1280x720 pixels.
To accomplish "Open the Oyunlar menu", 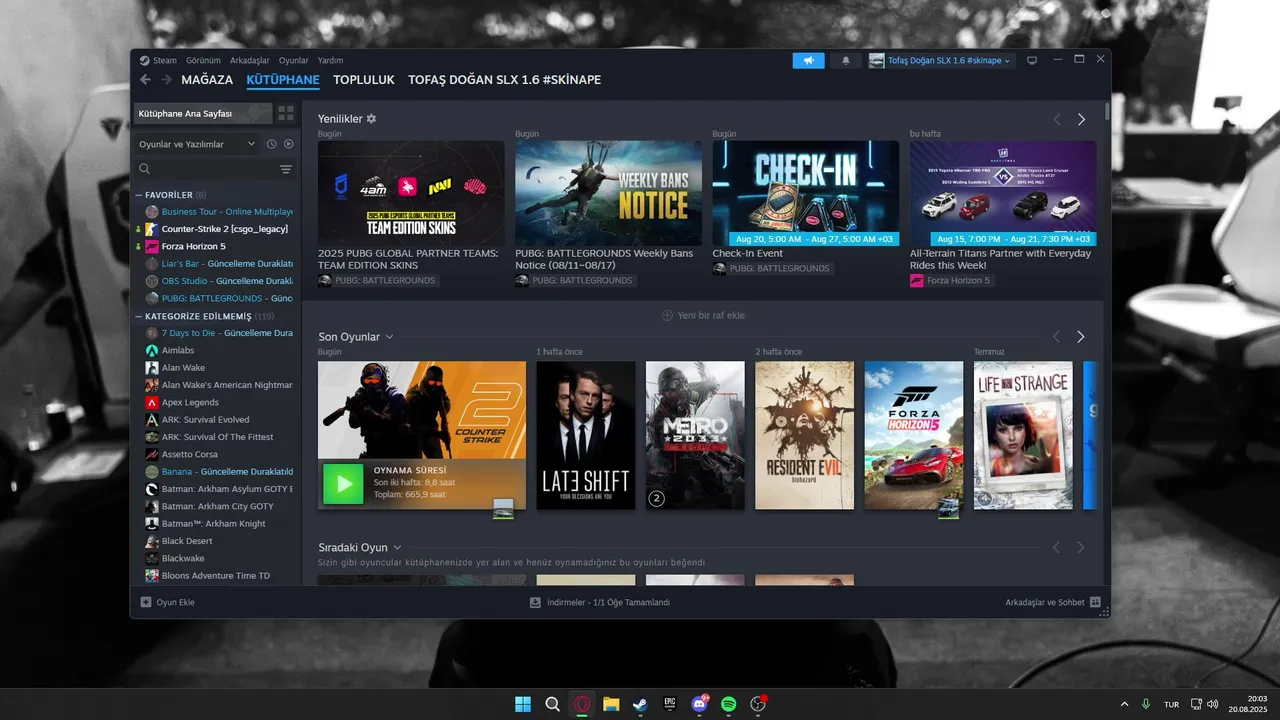I will pyautogui.click(x=294, y=60).
